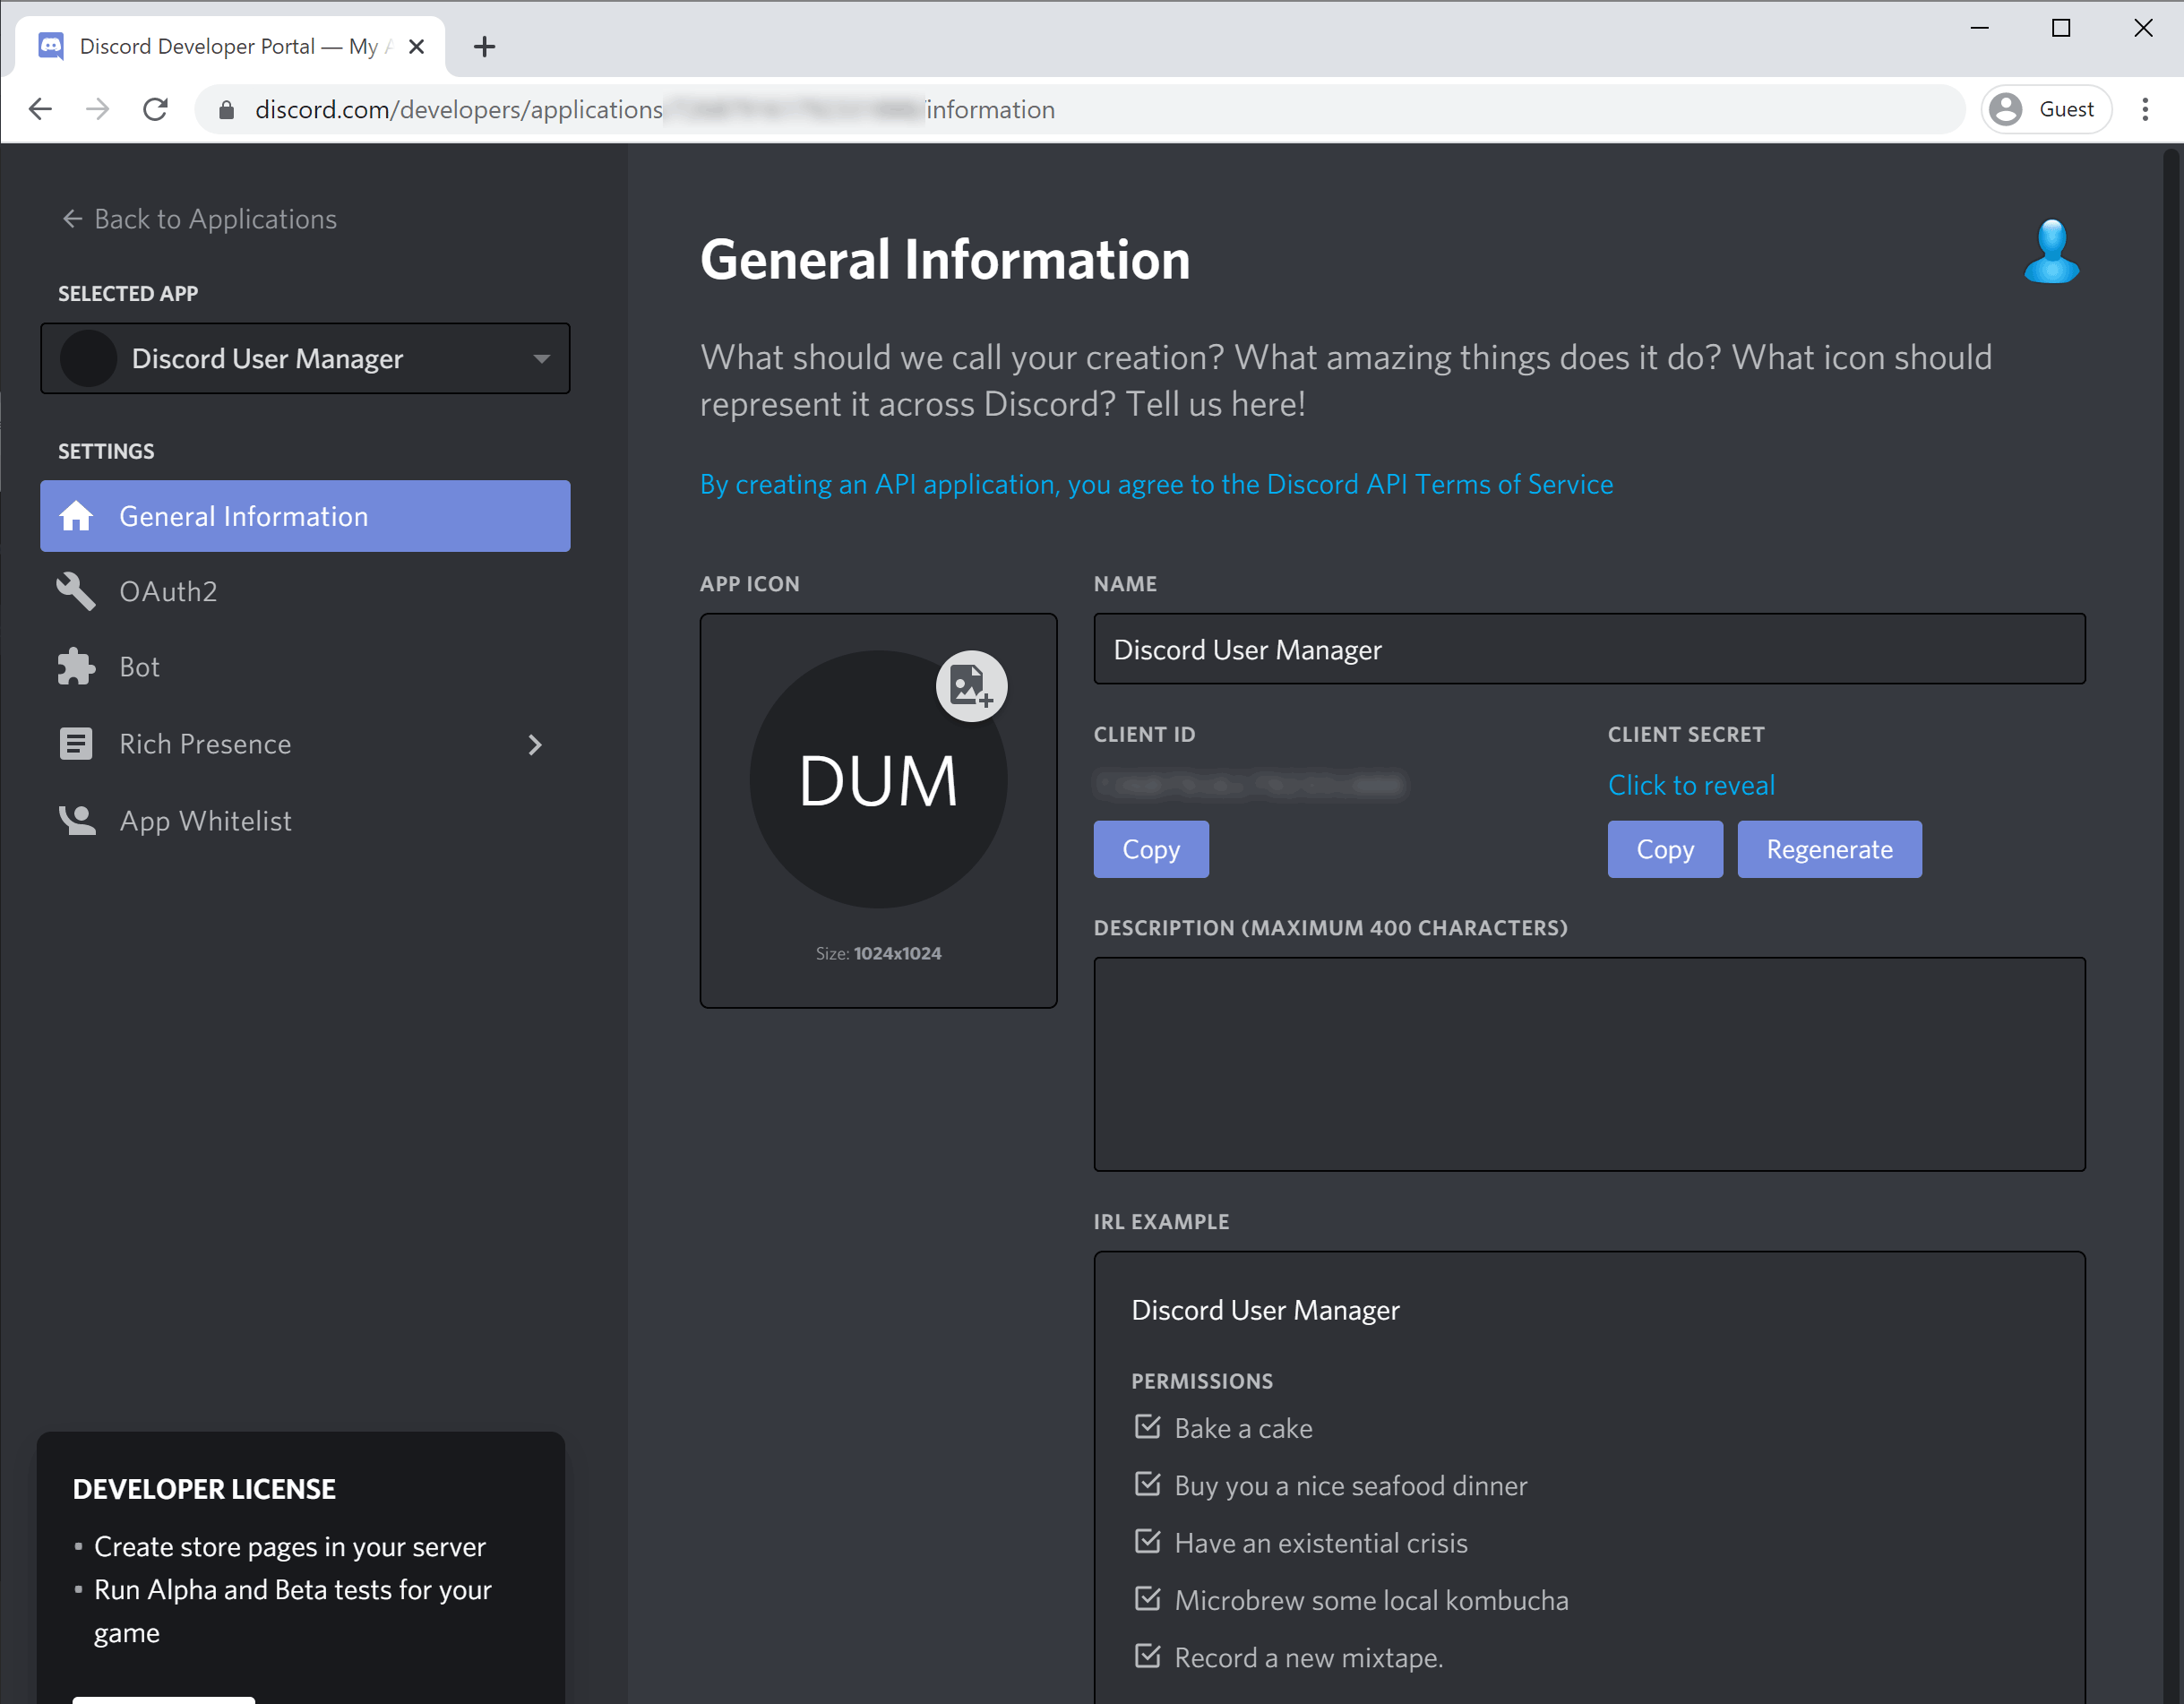Expand the Rich Presence submenu chevron
The height and width of the screenshot is (1704, 2184).
pyautogui.click(x=535, y=744)
